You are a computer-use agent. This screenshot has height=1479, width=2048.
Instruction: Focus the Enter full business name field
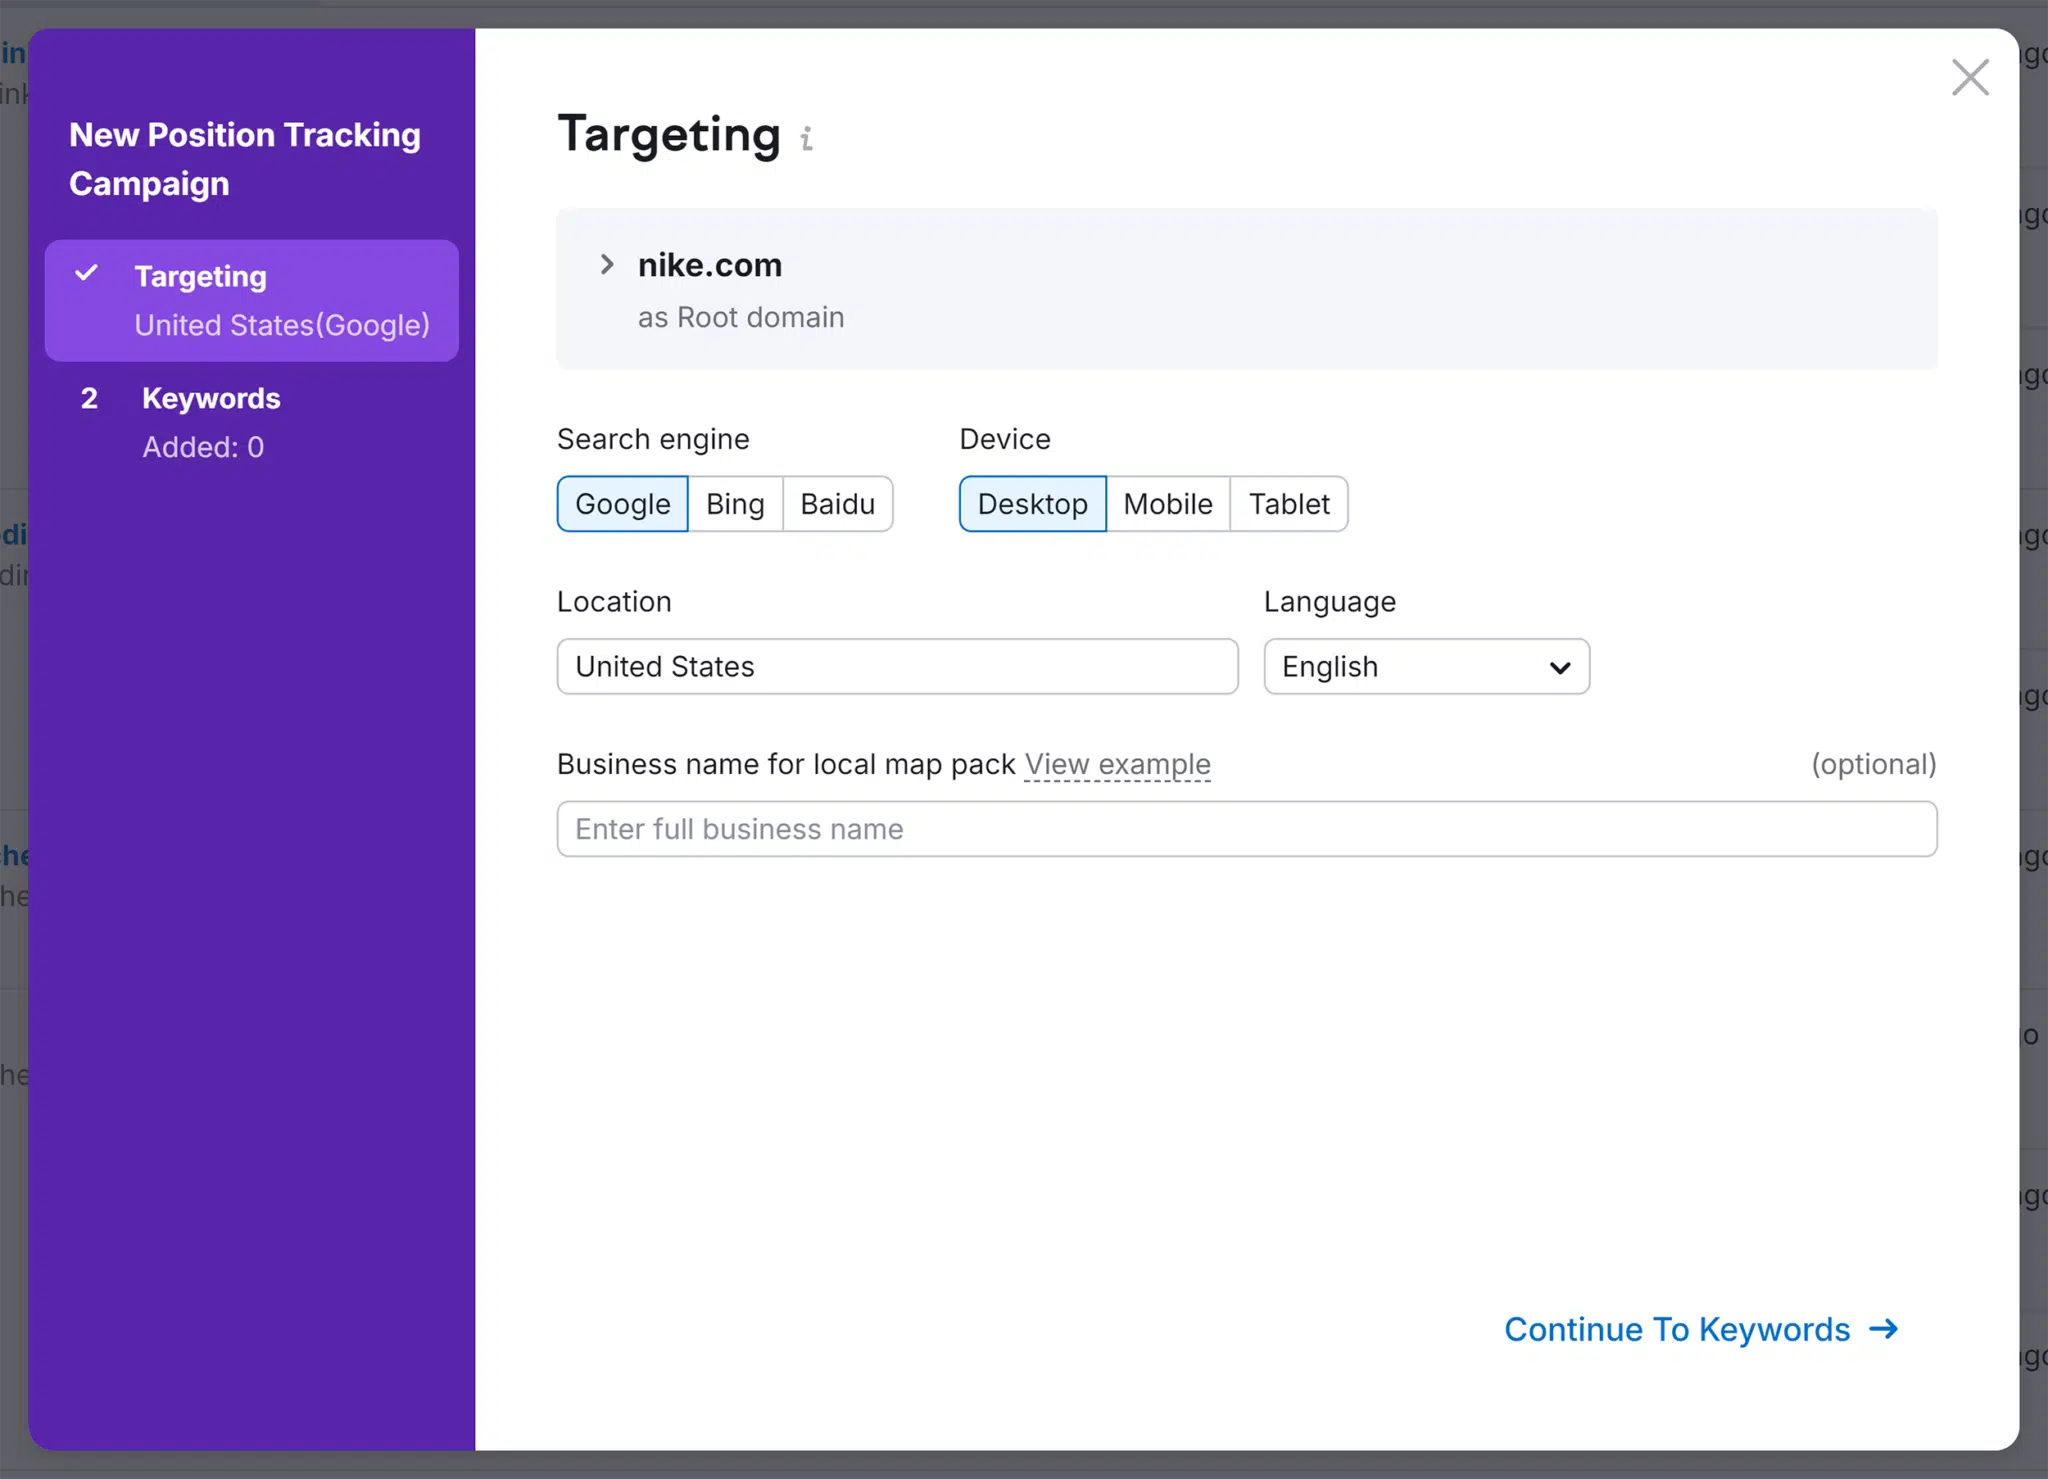[1246, 829]
